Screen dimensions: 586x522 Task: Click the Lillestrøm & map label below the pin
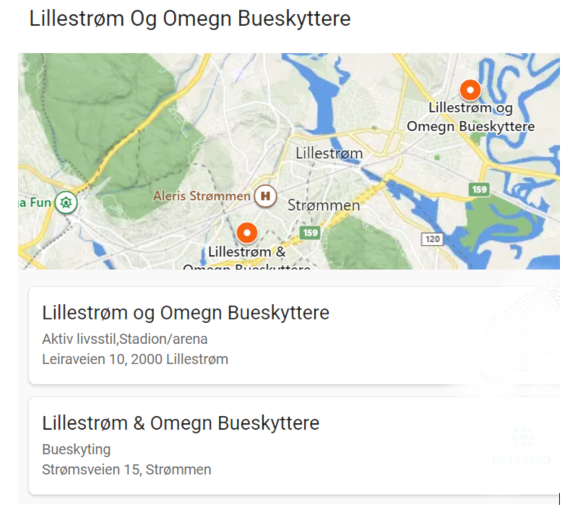coord(247,252)
